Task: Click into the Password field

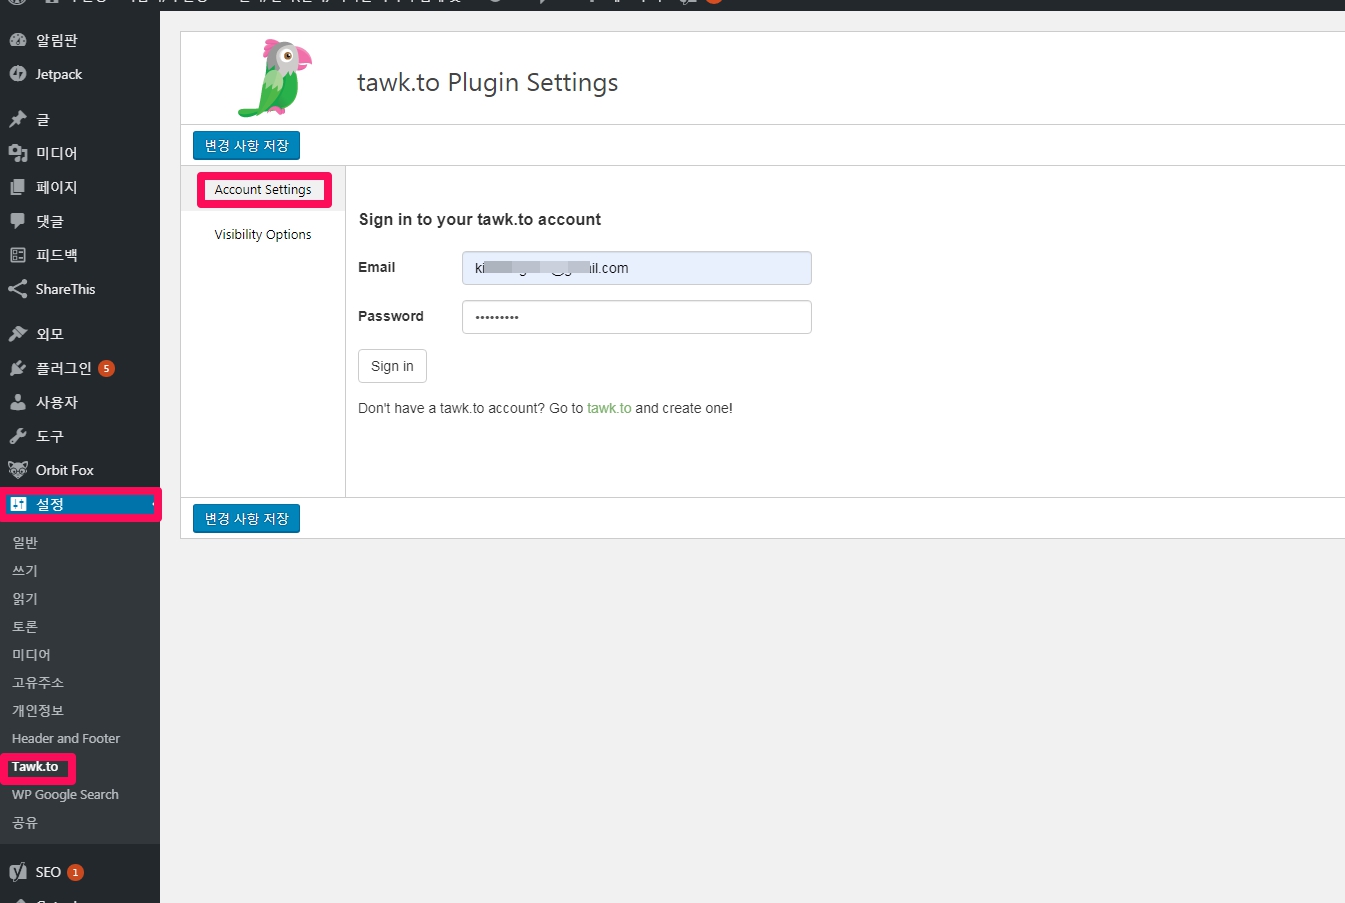Action: coord(636,317)
